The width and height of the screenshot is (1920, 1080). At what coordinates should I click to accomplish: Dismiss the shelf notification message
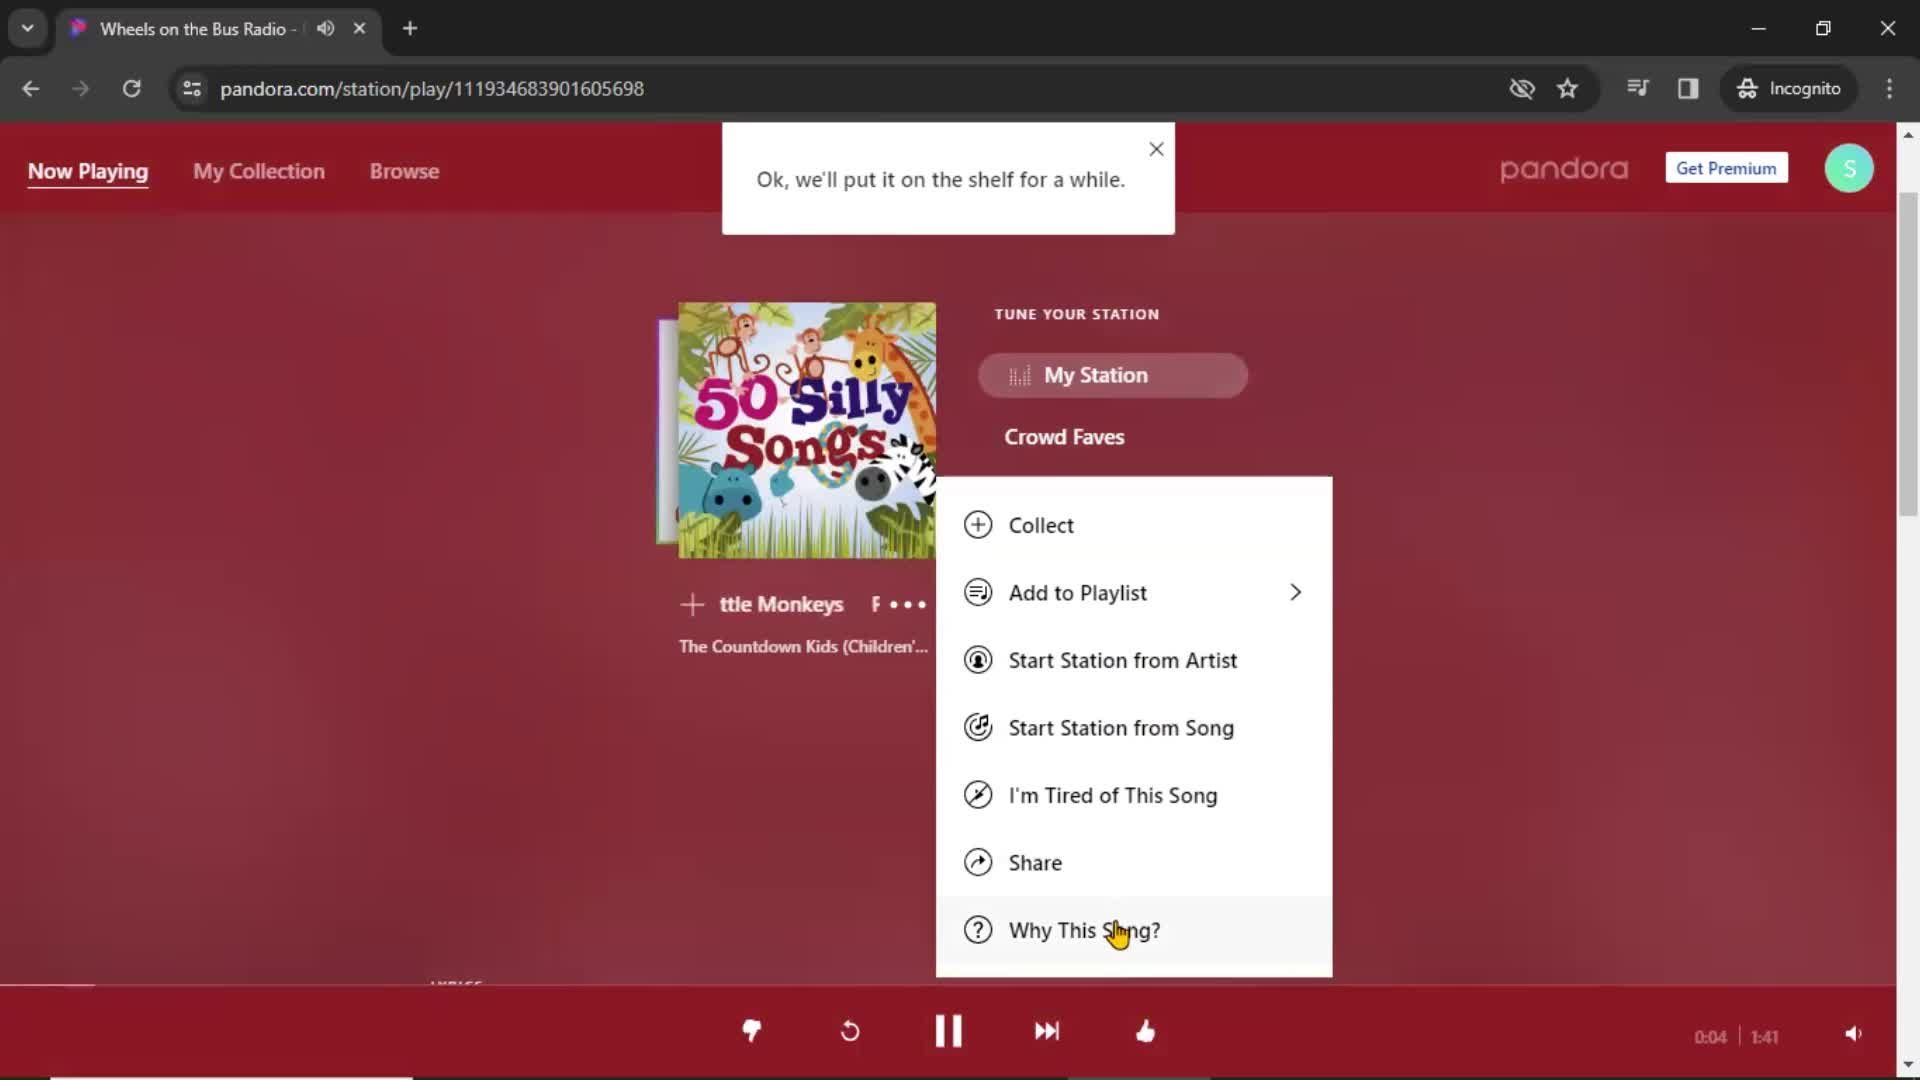(x=1155, y=148)
